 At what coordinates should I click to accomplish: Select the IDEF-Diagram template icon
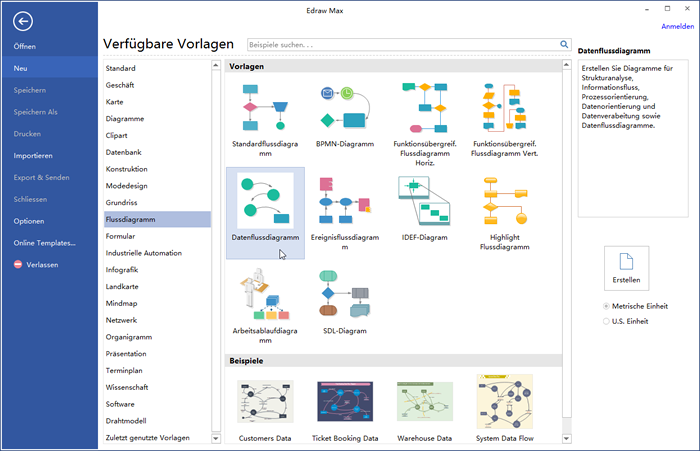point(425,200)
